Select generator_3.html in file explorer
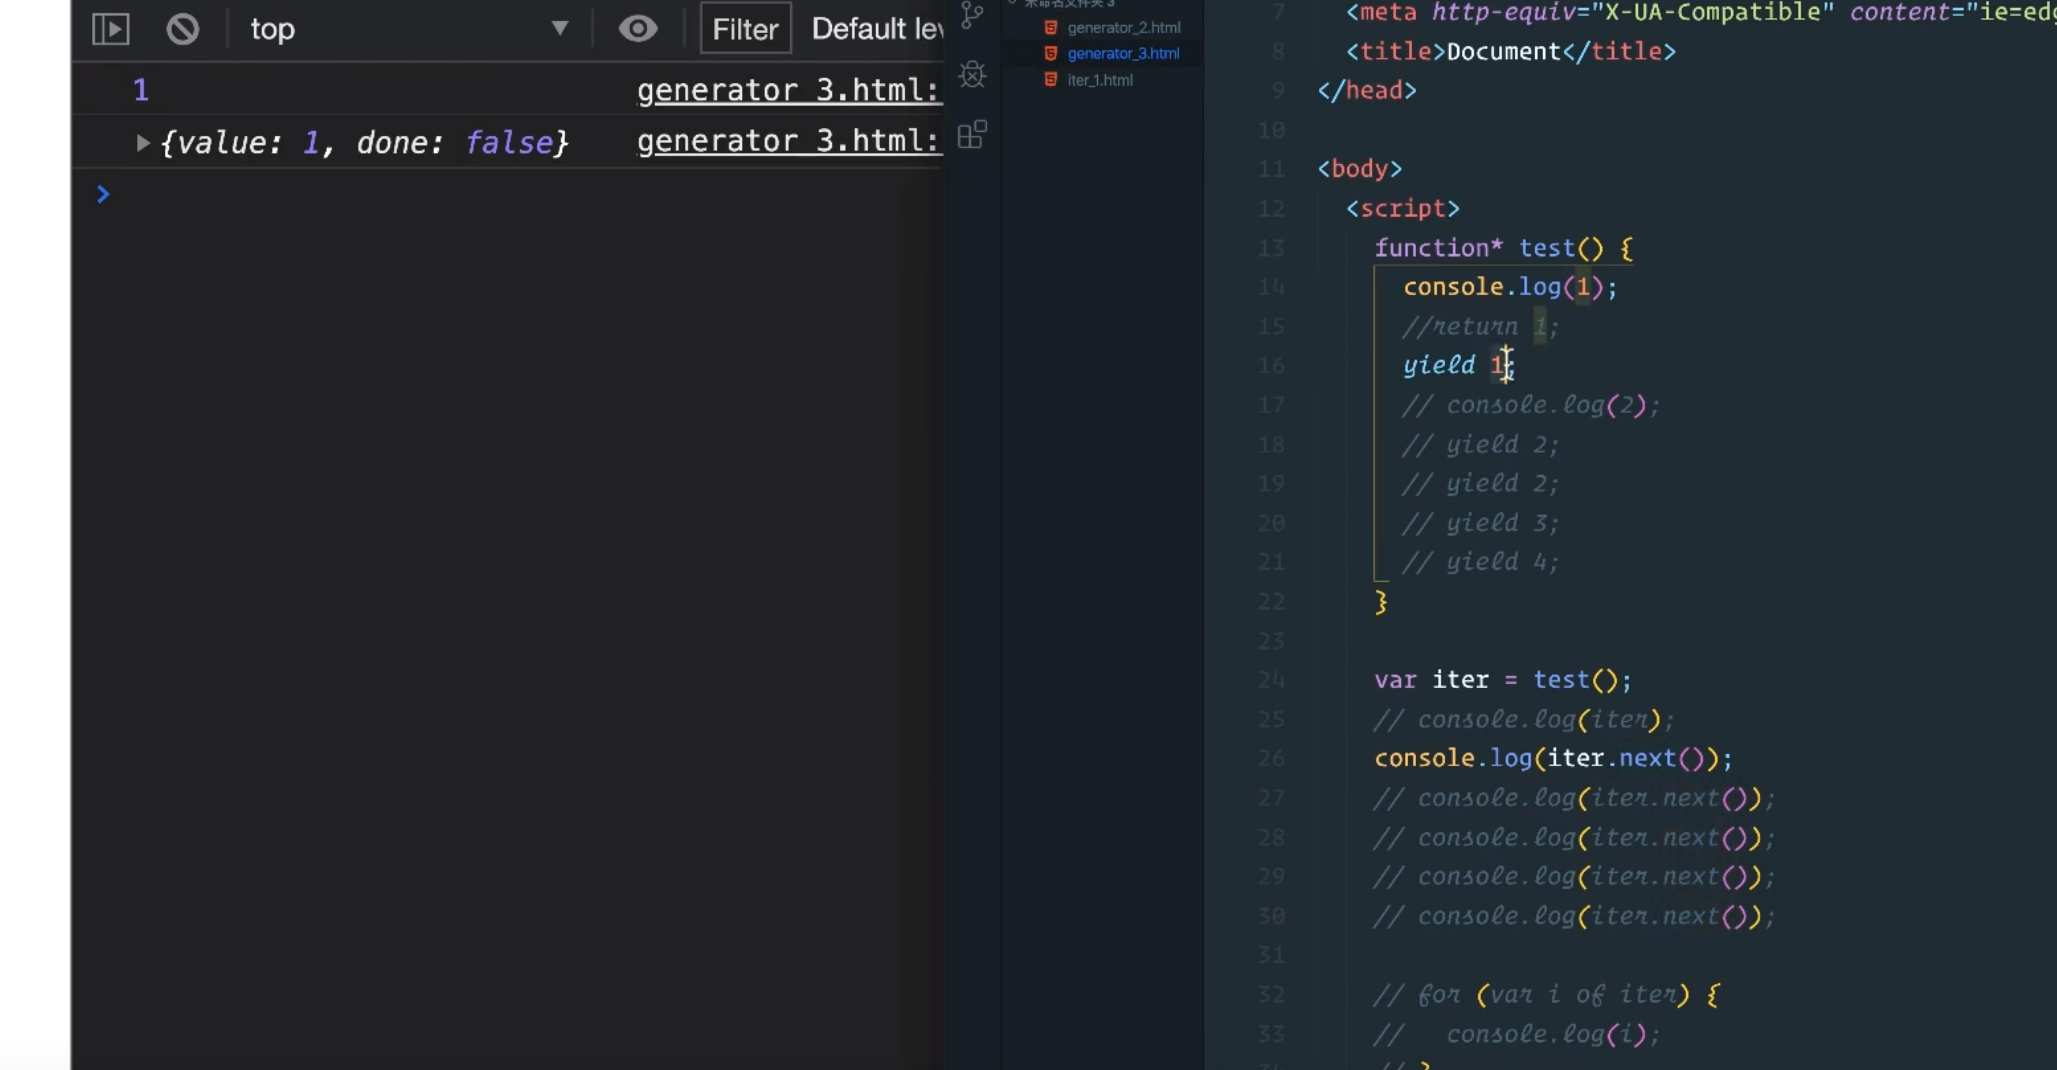Viewport: 2057px width, 1070px height. tap(1123, 53)
